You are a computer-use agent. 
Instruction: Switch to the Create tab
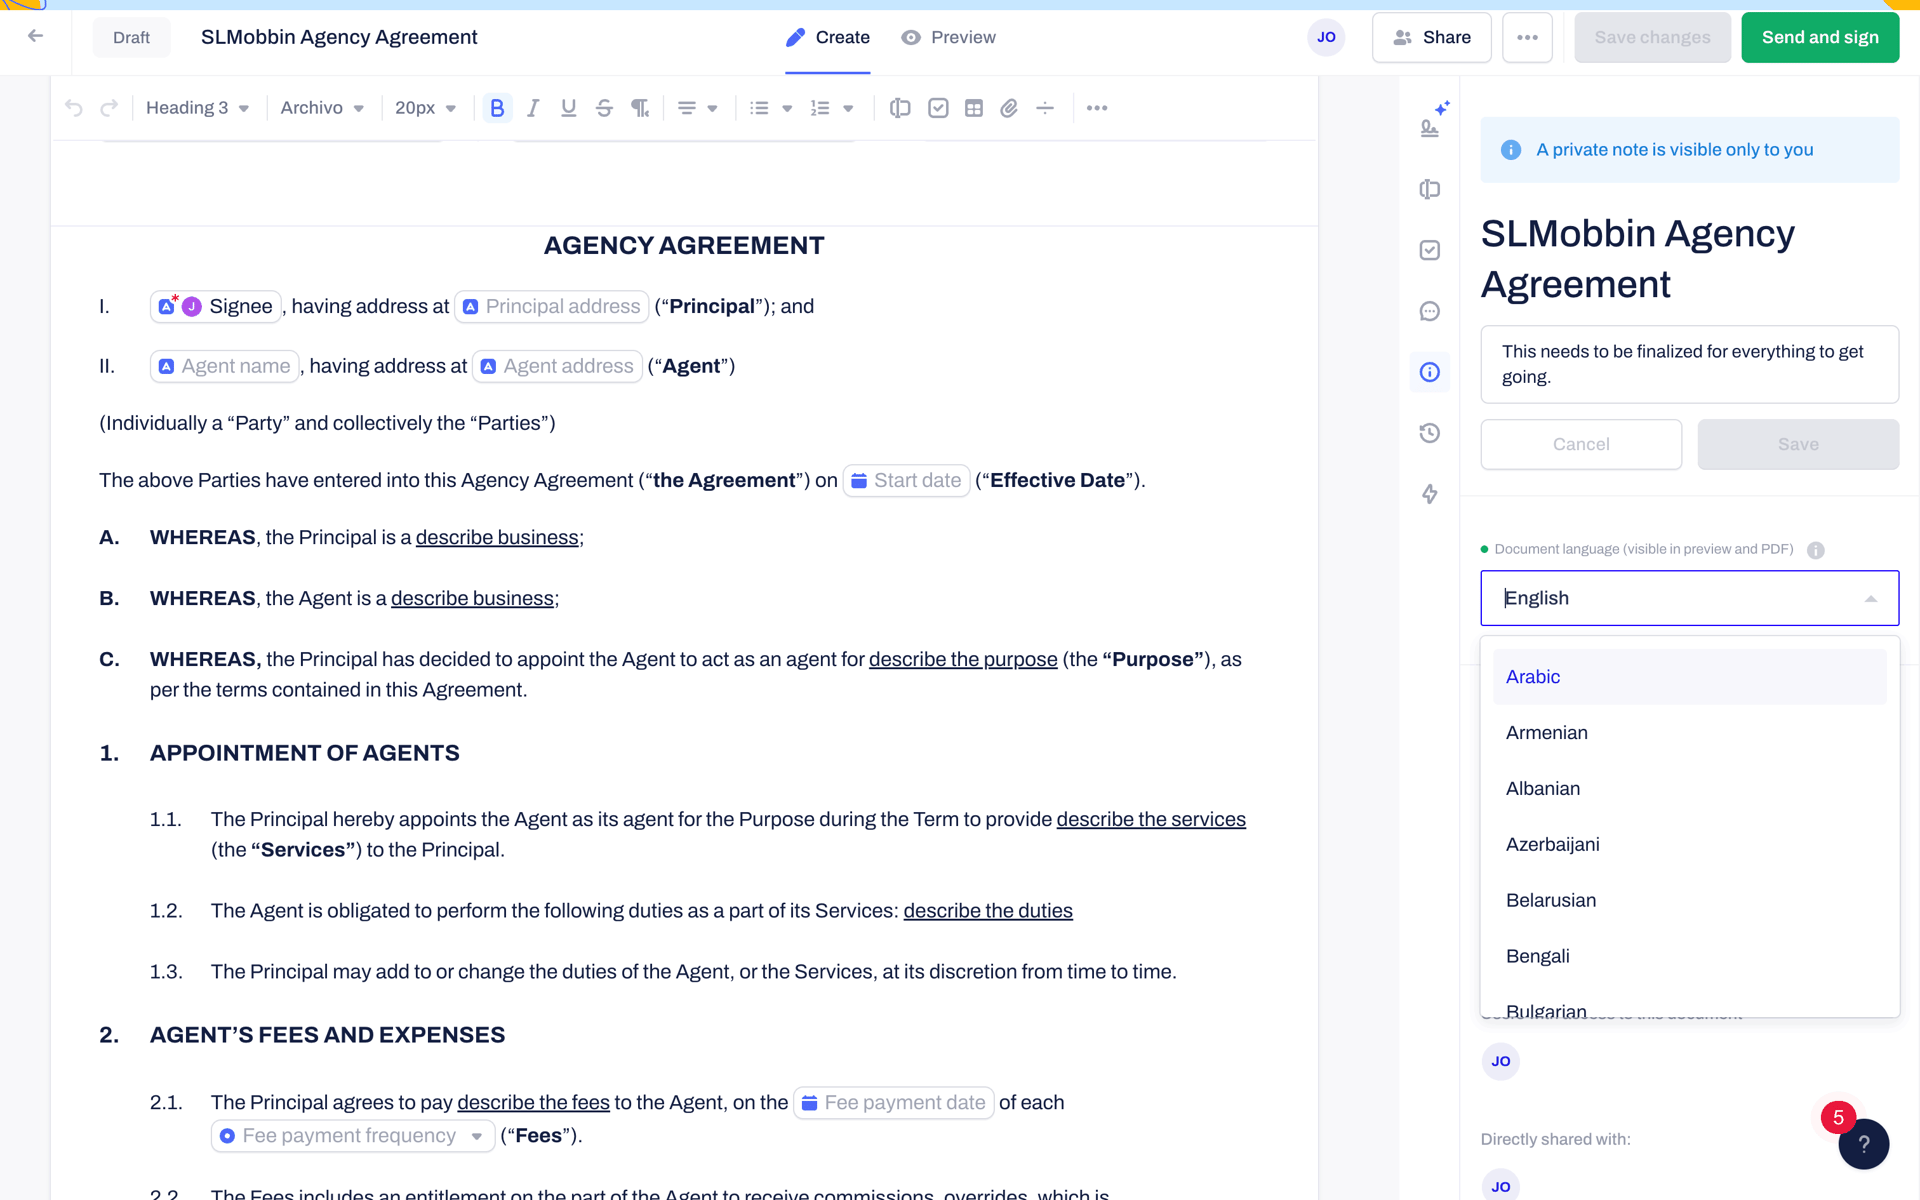[828, 37]
